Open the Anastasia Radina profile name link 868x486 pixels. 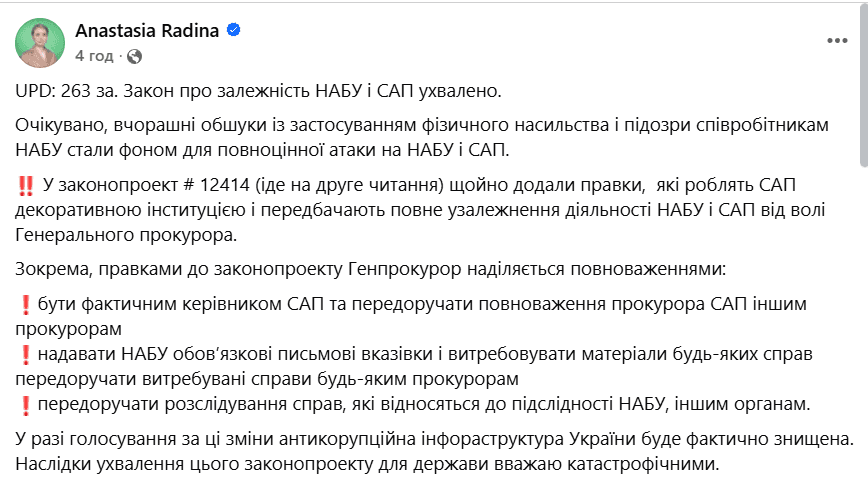(x=147, y=30)
